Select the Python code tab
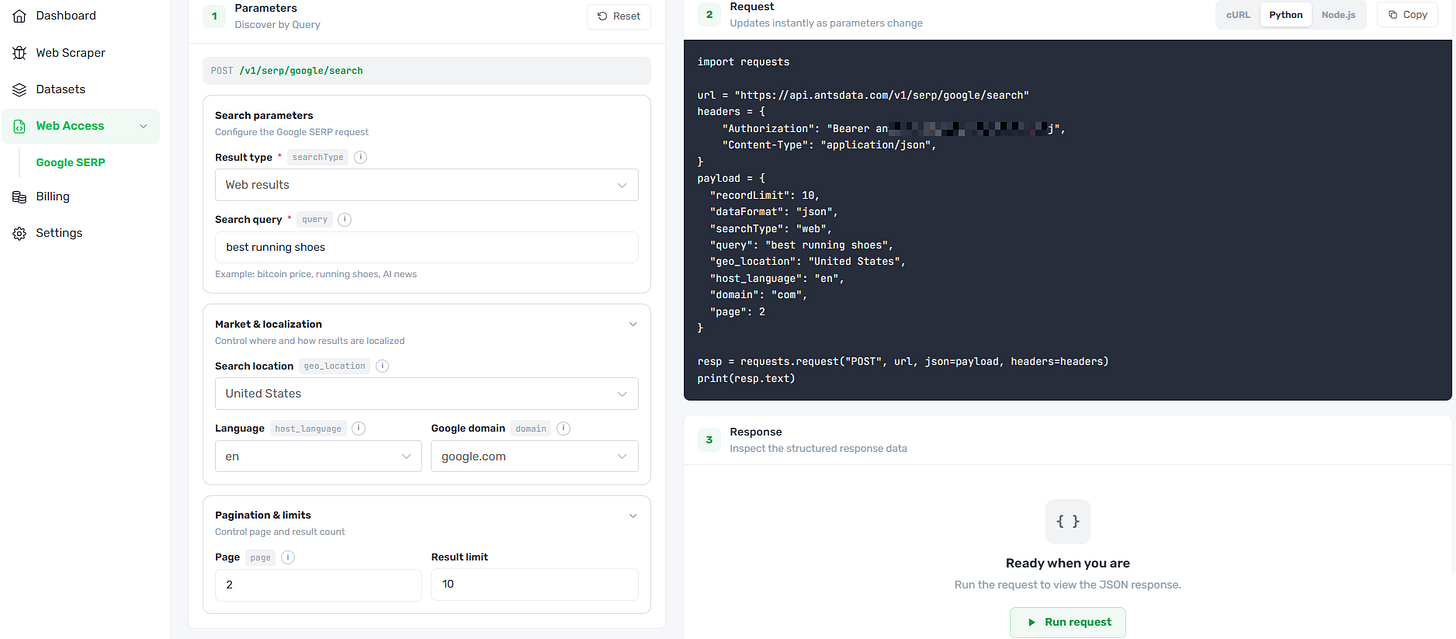 click(x=1286, y=15)
